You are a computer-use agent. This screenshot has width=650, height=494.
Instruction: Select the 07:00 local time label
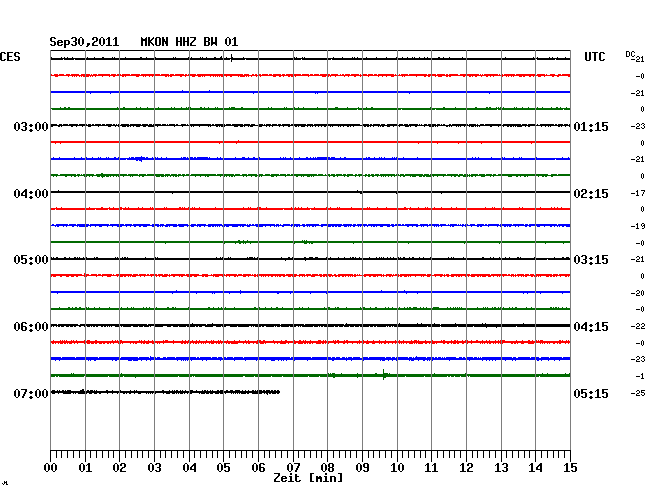[x=31, y=393]
